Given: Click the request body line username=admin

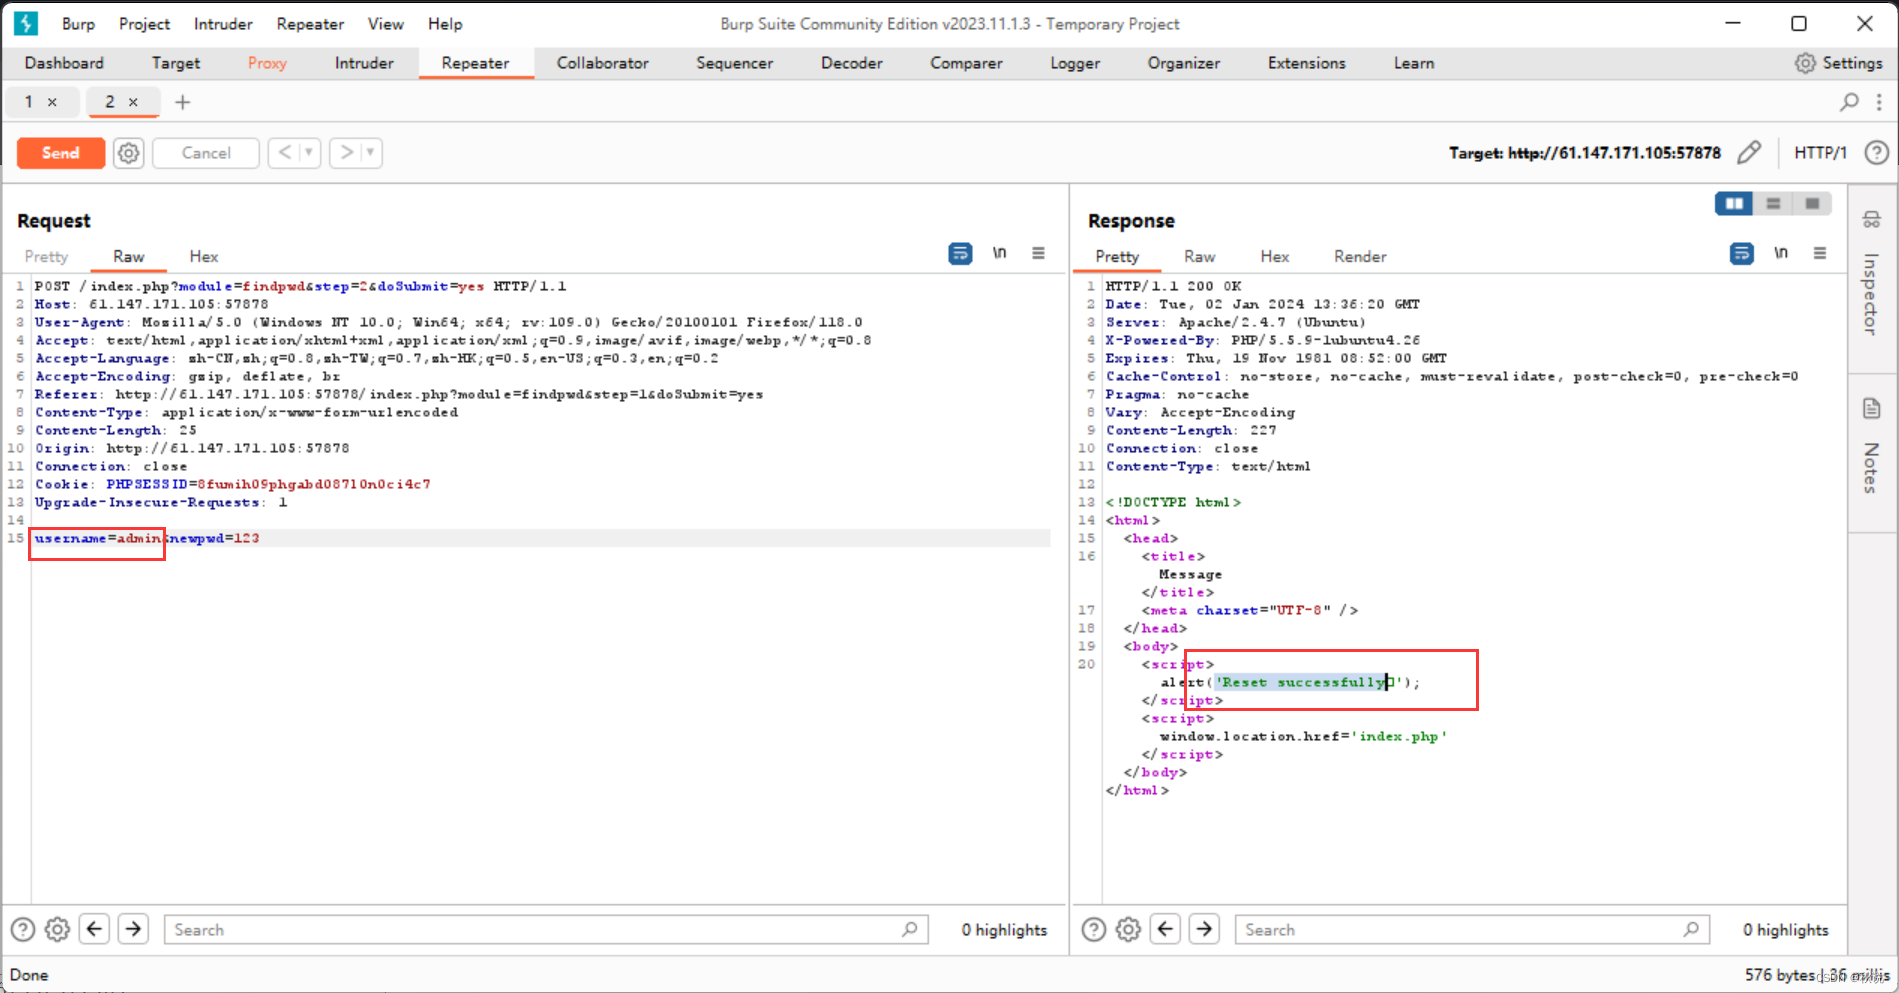Looking at the screenshot, I should [x=98, y=538].
